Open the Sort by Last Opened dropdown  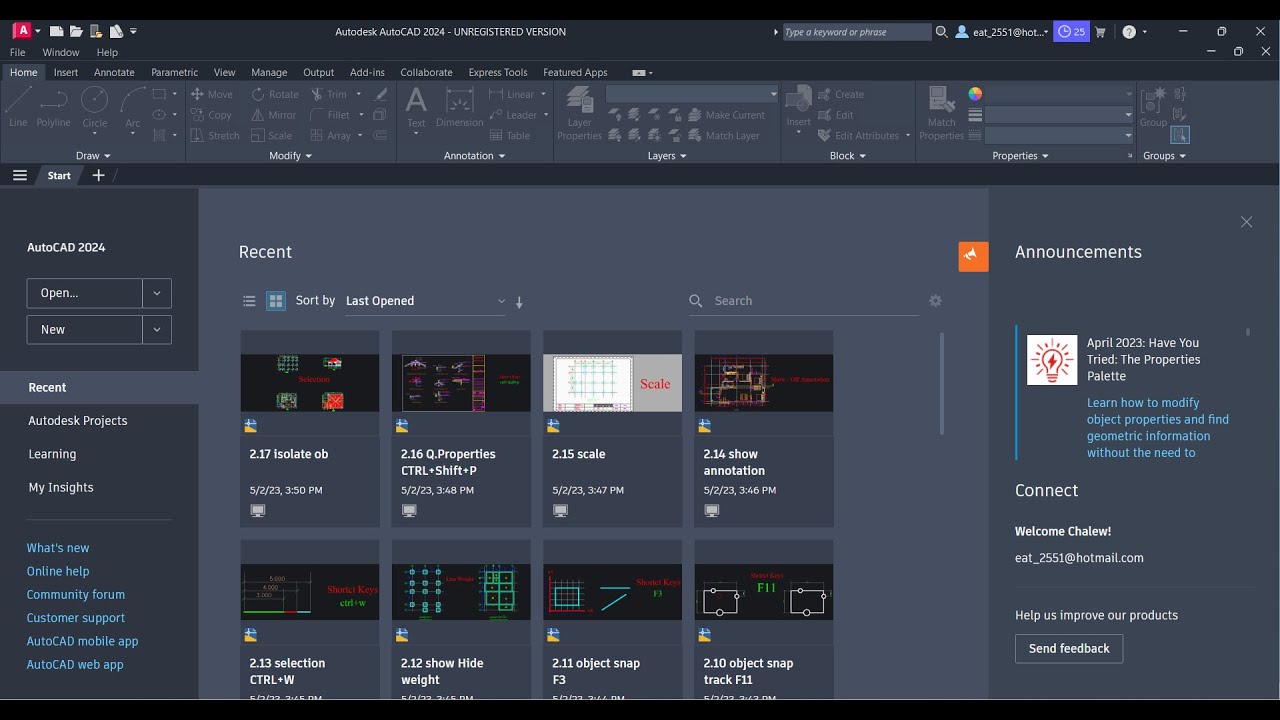425,301
